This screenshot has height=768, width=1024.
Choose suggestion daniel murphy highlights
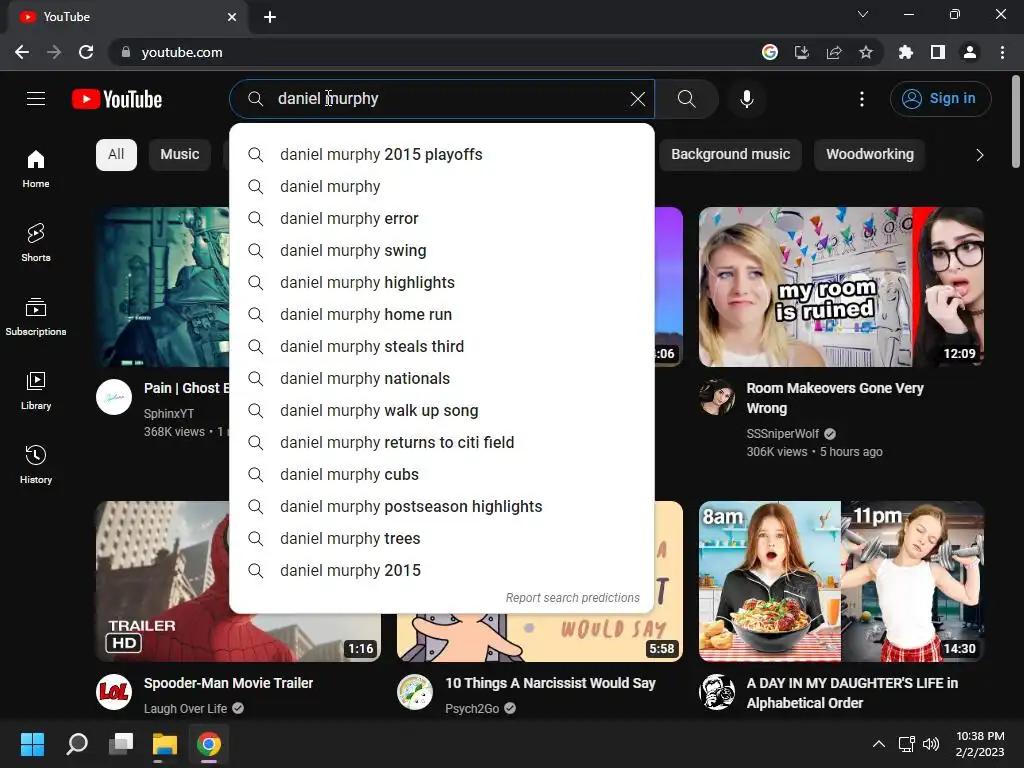point(442,283)
